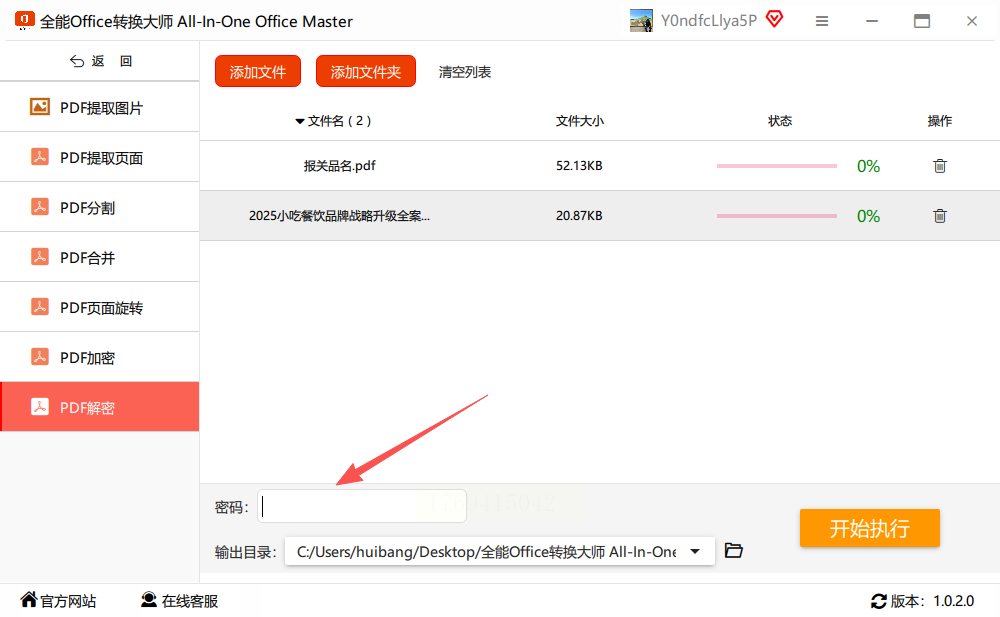Select the 报关品名.pdf file name
The image size is (1000, 617).
coord(339,166)
